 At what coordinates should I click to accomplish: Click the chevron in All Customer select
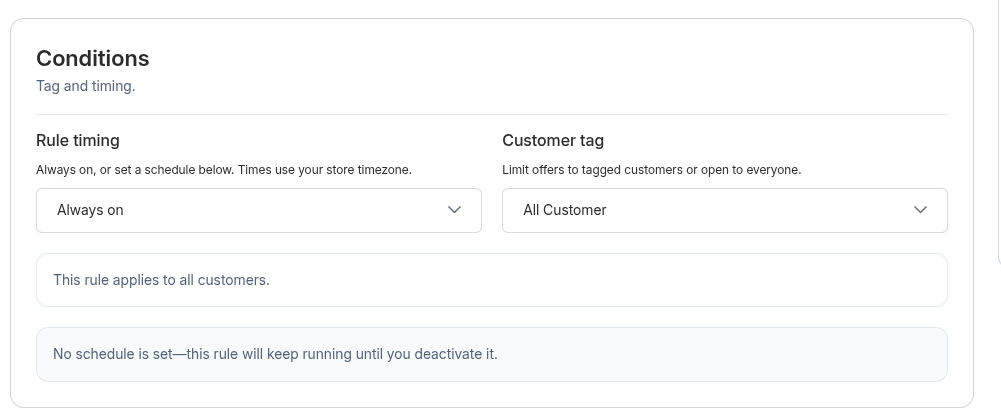coord(921,210)
